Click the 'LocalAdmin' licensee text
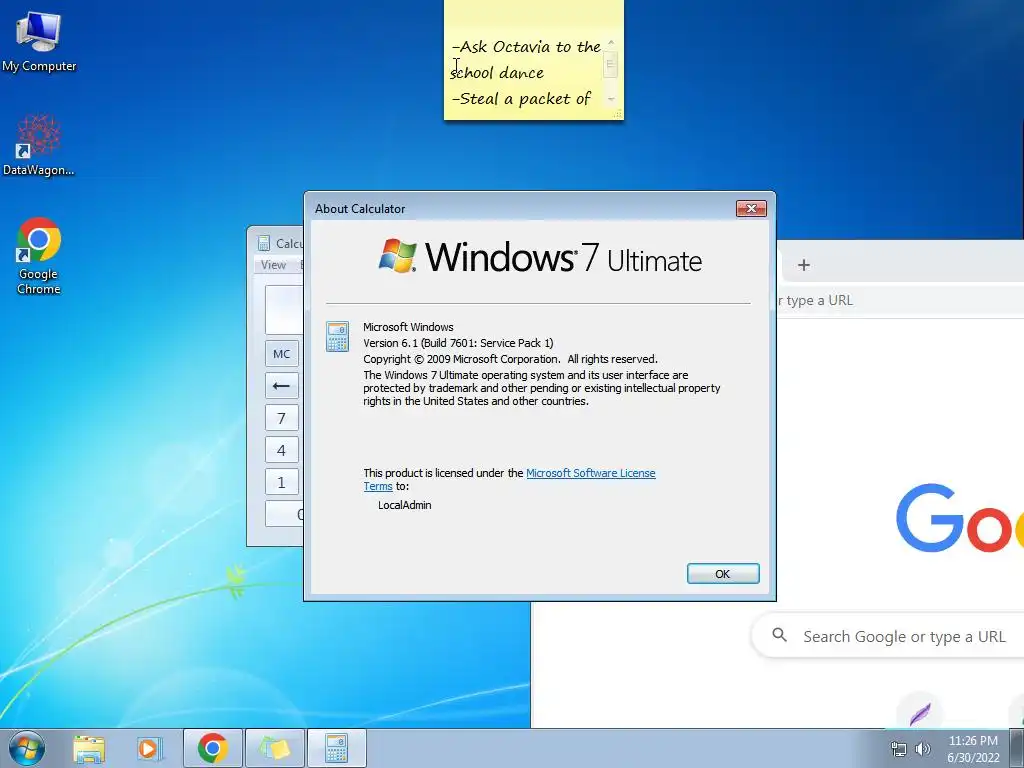Screen dimensions: 1024x768 coord(404,505)
